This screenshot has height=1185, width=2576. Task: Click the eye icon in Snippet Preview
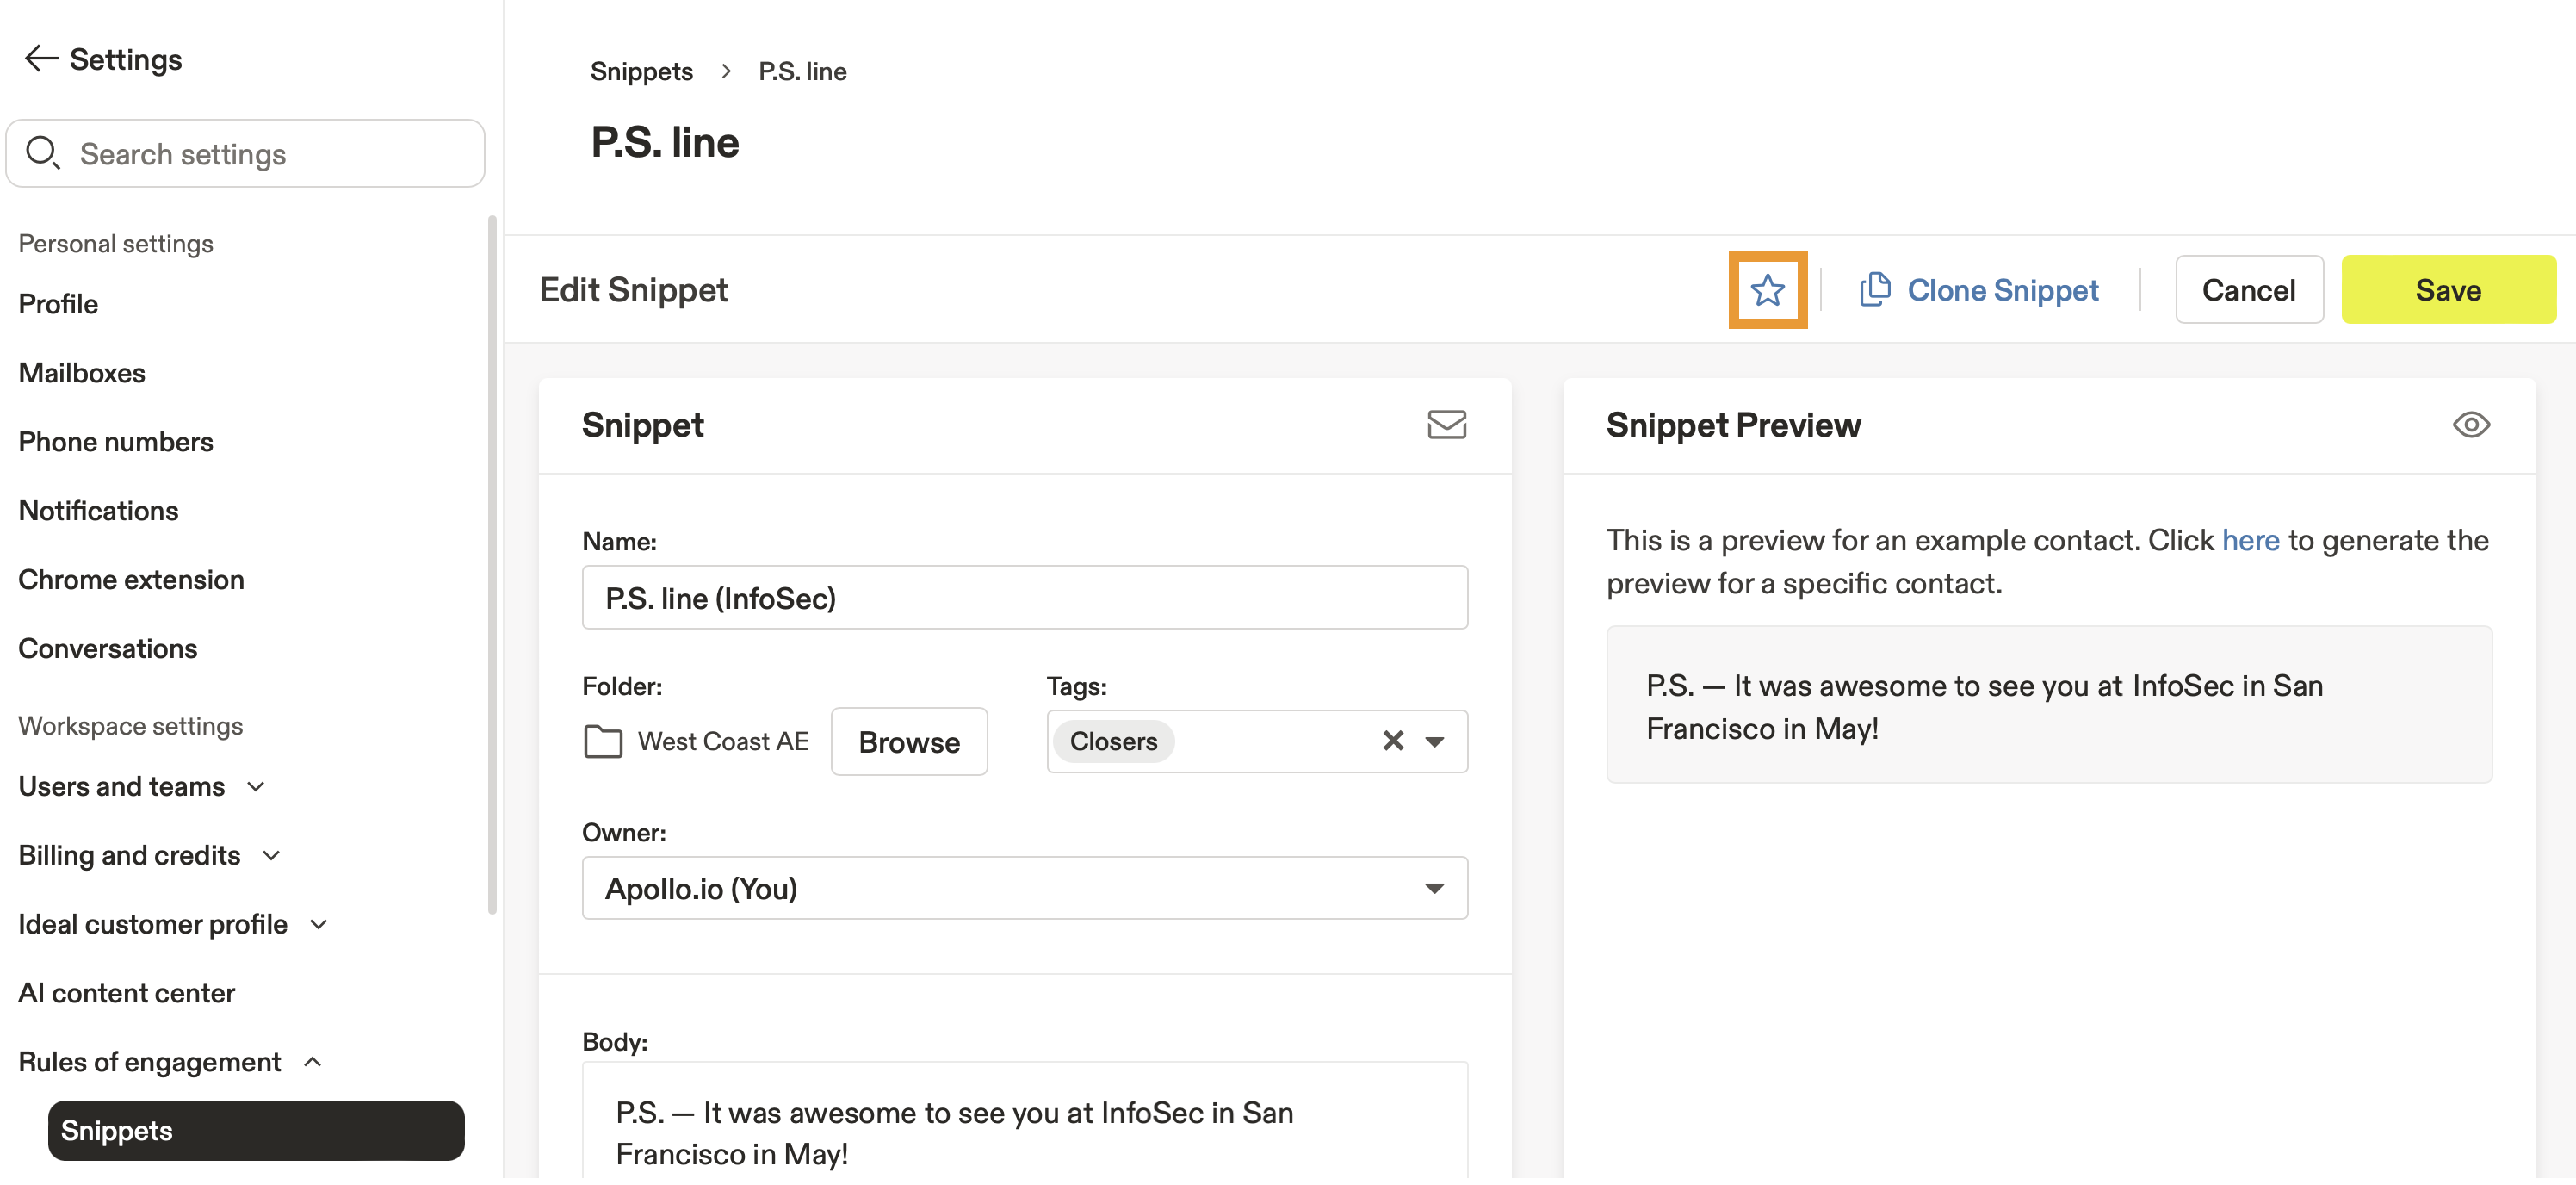pos(2470,424)
